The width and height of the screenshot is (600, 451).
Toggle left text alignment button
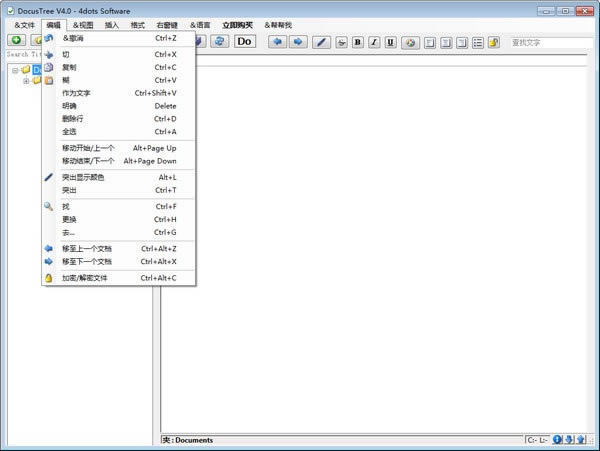pos(430,42)
